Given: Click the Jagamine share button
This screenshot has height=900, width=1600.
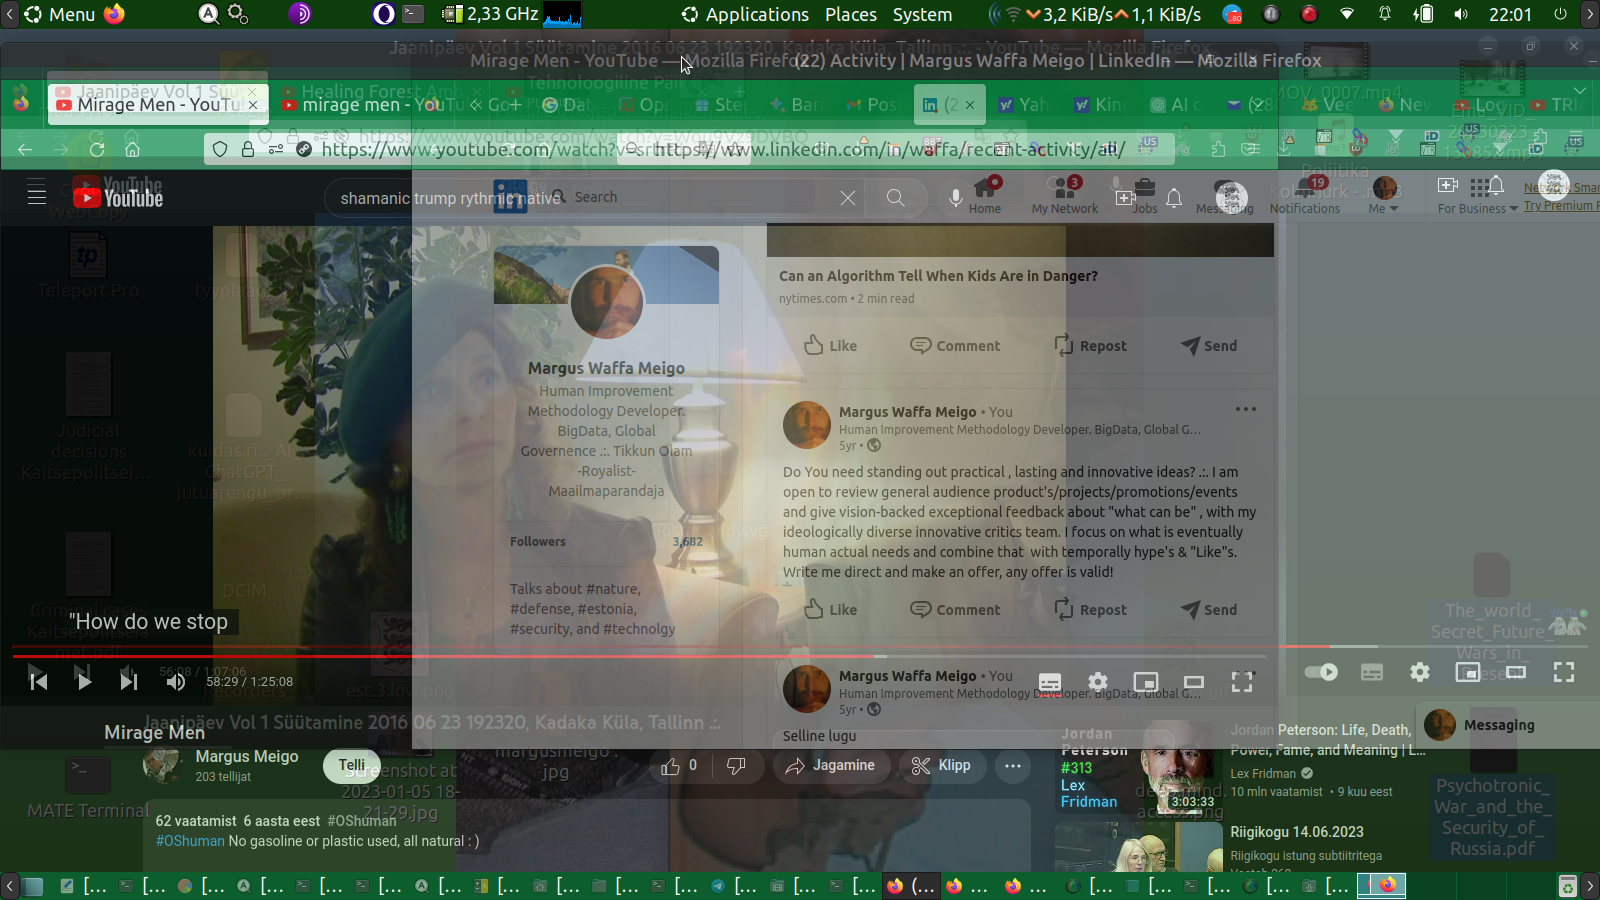Looking at the screenshot, I should pos(830,766).
